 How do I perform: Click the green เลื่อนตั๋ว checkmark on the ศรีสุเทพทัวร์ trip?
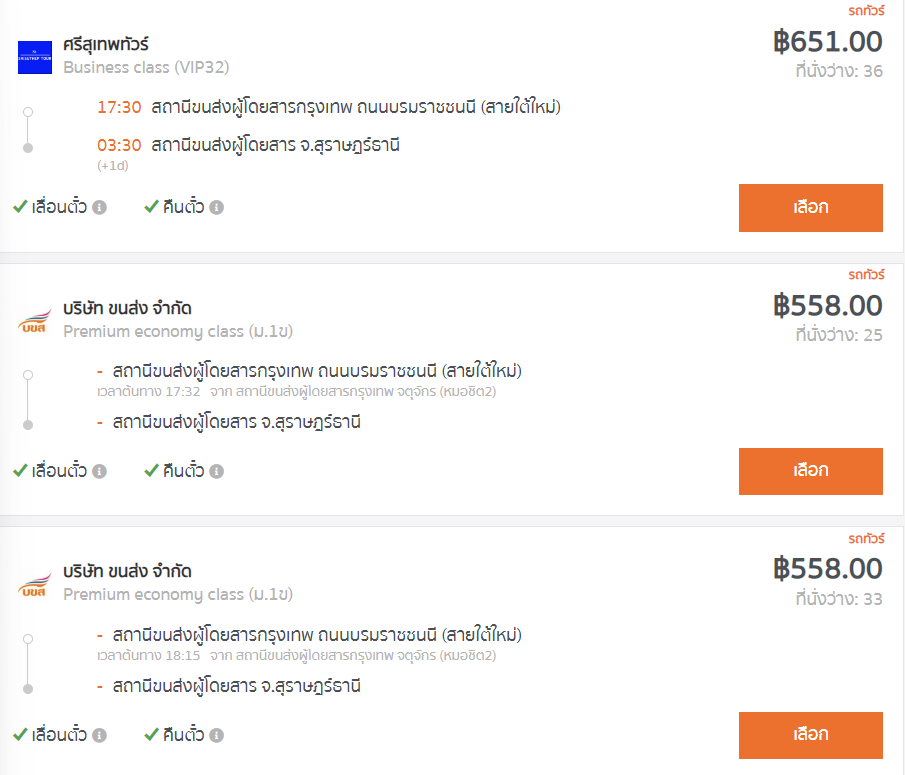[x=20, y=207]
